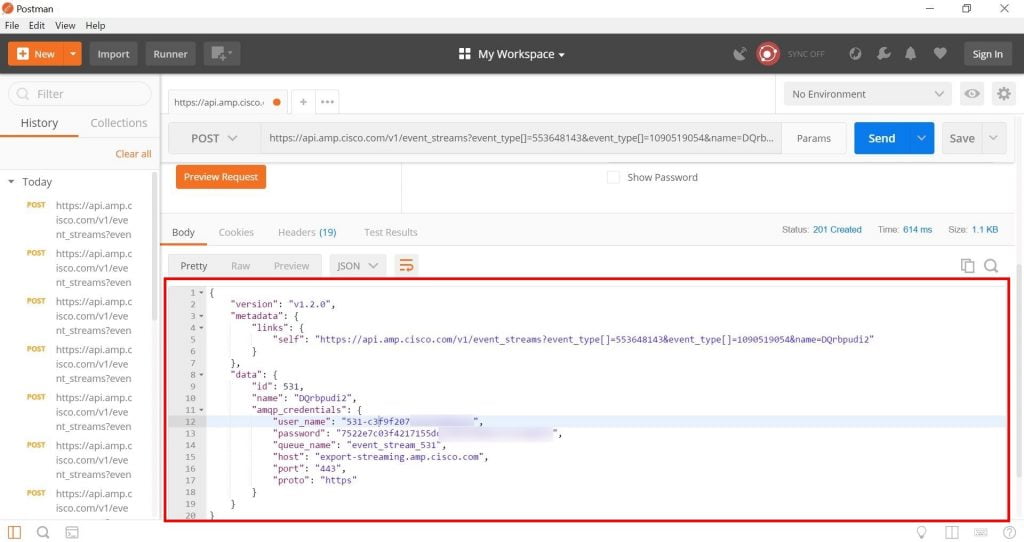Toggle the Show Password checkbox

click(x=613, y=177)
